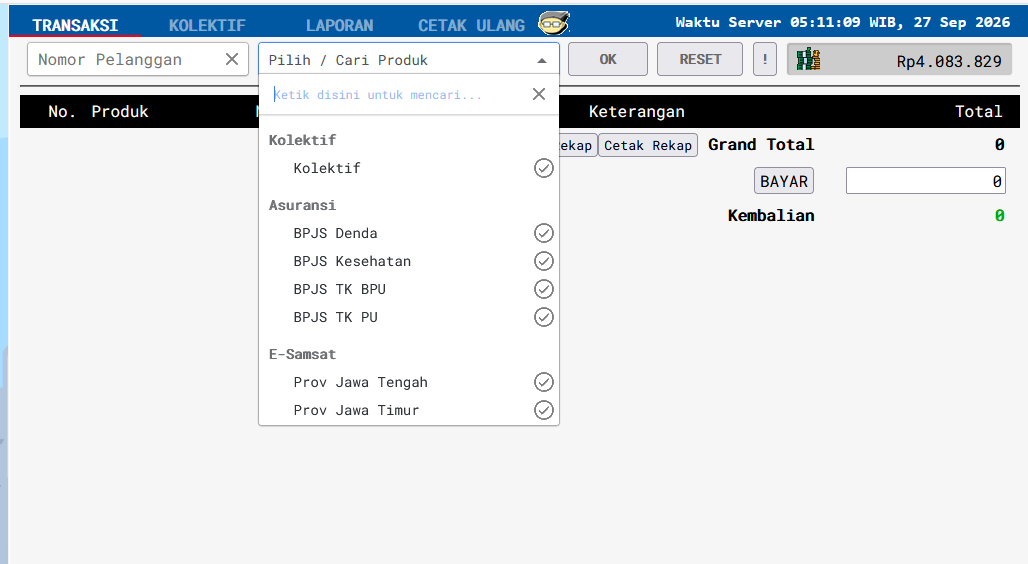Image resolution: width=1028 pixels, height=564 pixels.
Task: Toggle the check circle beside Kolektif
Action: (544, 169)
